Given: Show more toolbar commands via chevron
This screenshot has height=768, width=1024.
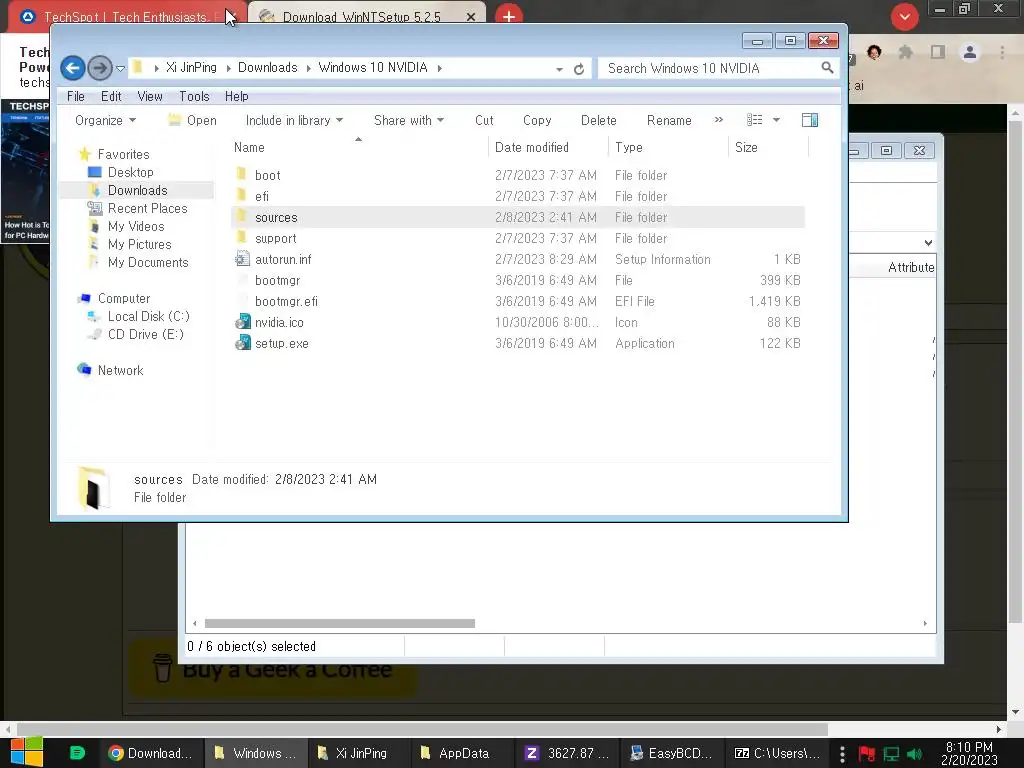Looking at the screenshot, I should coord(718,120).
